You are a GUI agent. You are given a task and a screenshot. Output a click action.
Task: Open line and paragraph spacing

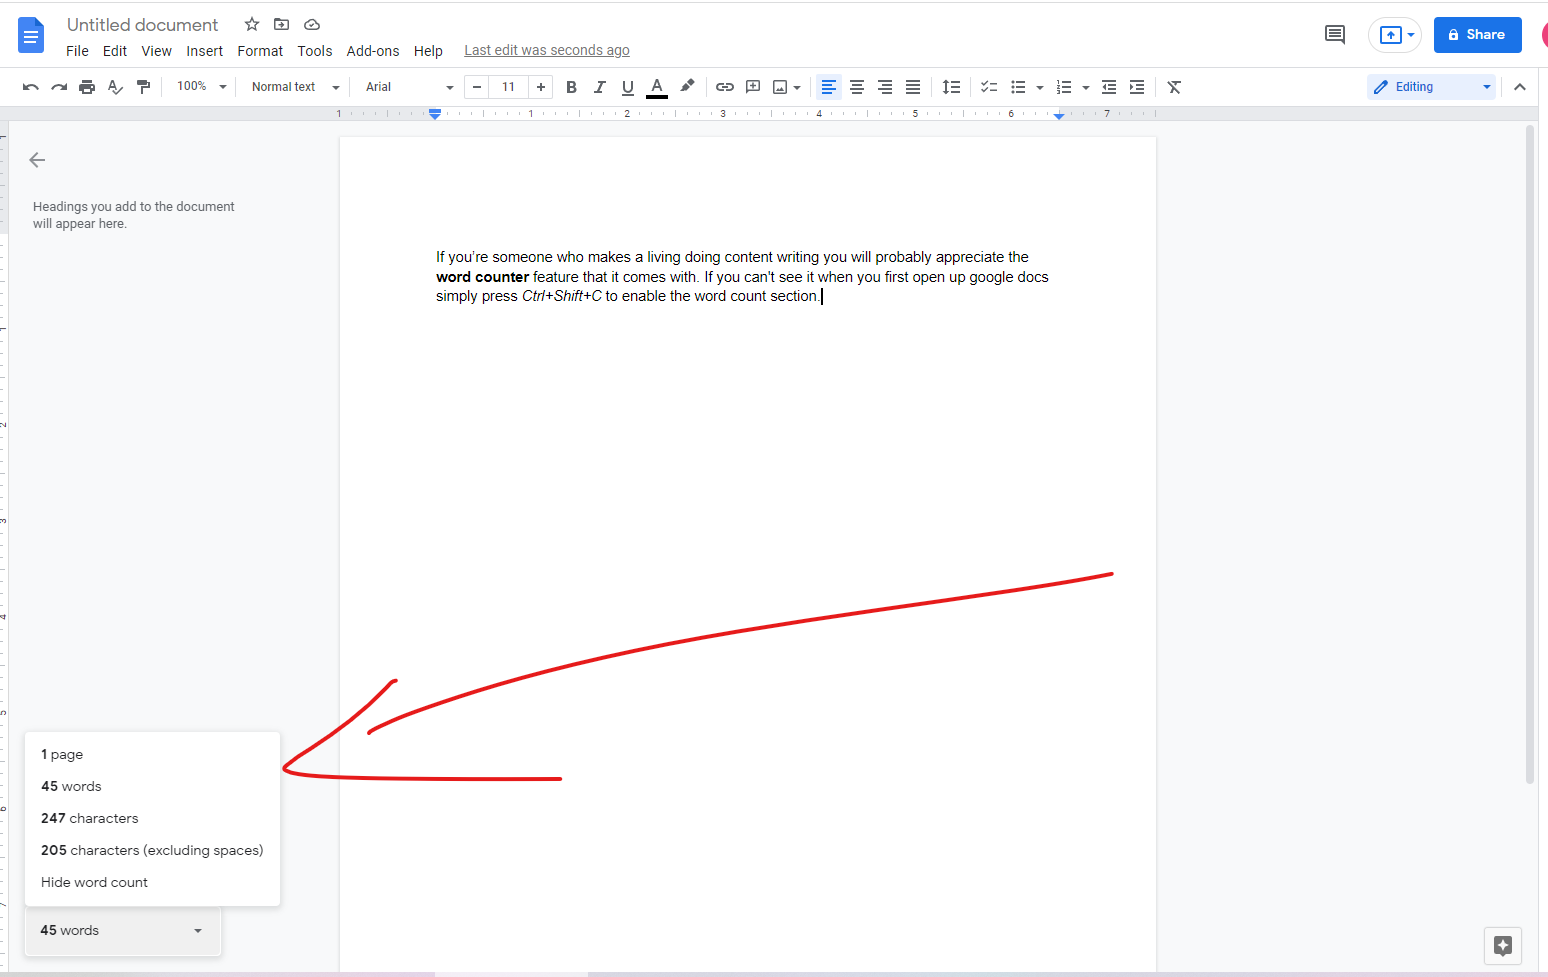[x=951, y=87]
